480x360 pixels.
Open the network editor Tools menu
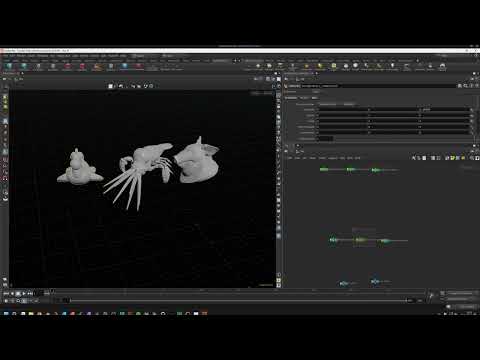pos(322,158)
